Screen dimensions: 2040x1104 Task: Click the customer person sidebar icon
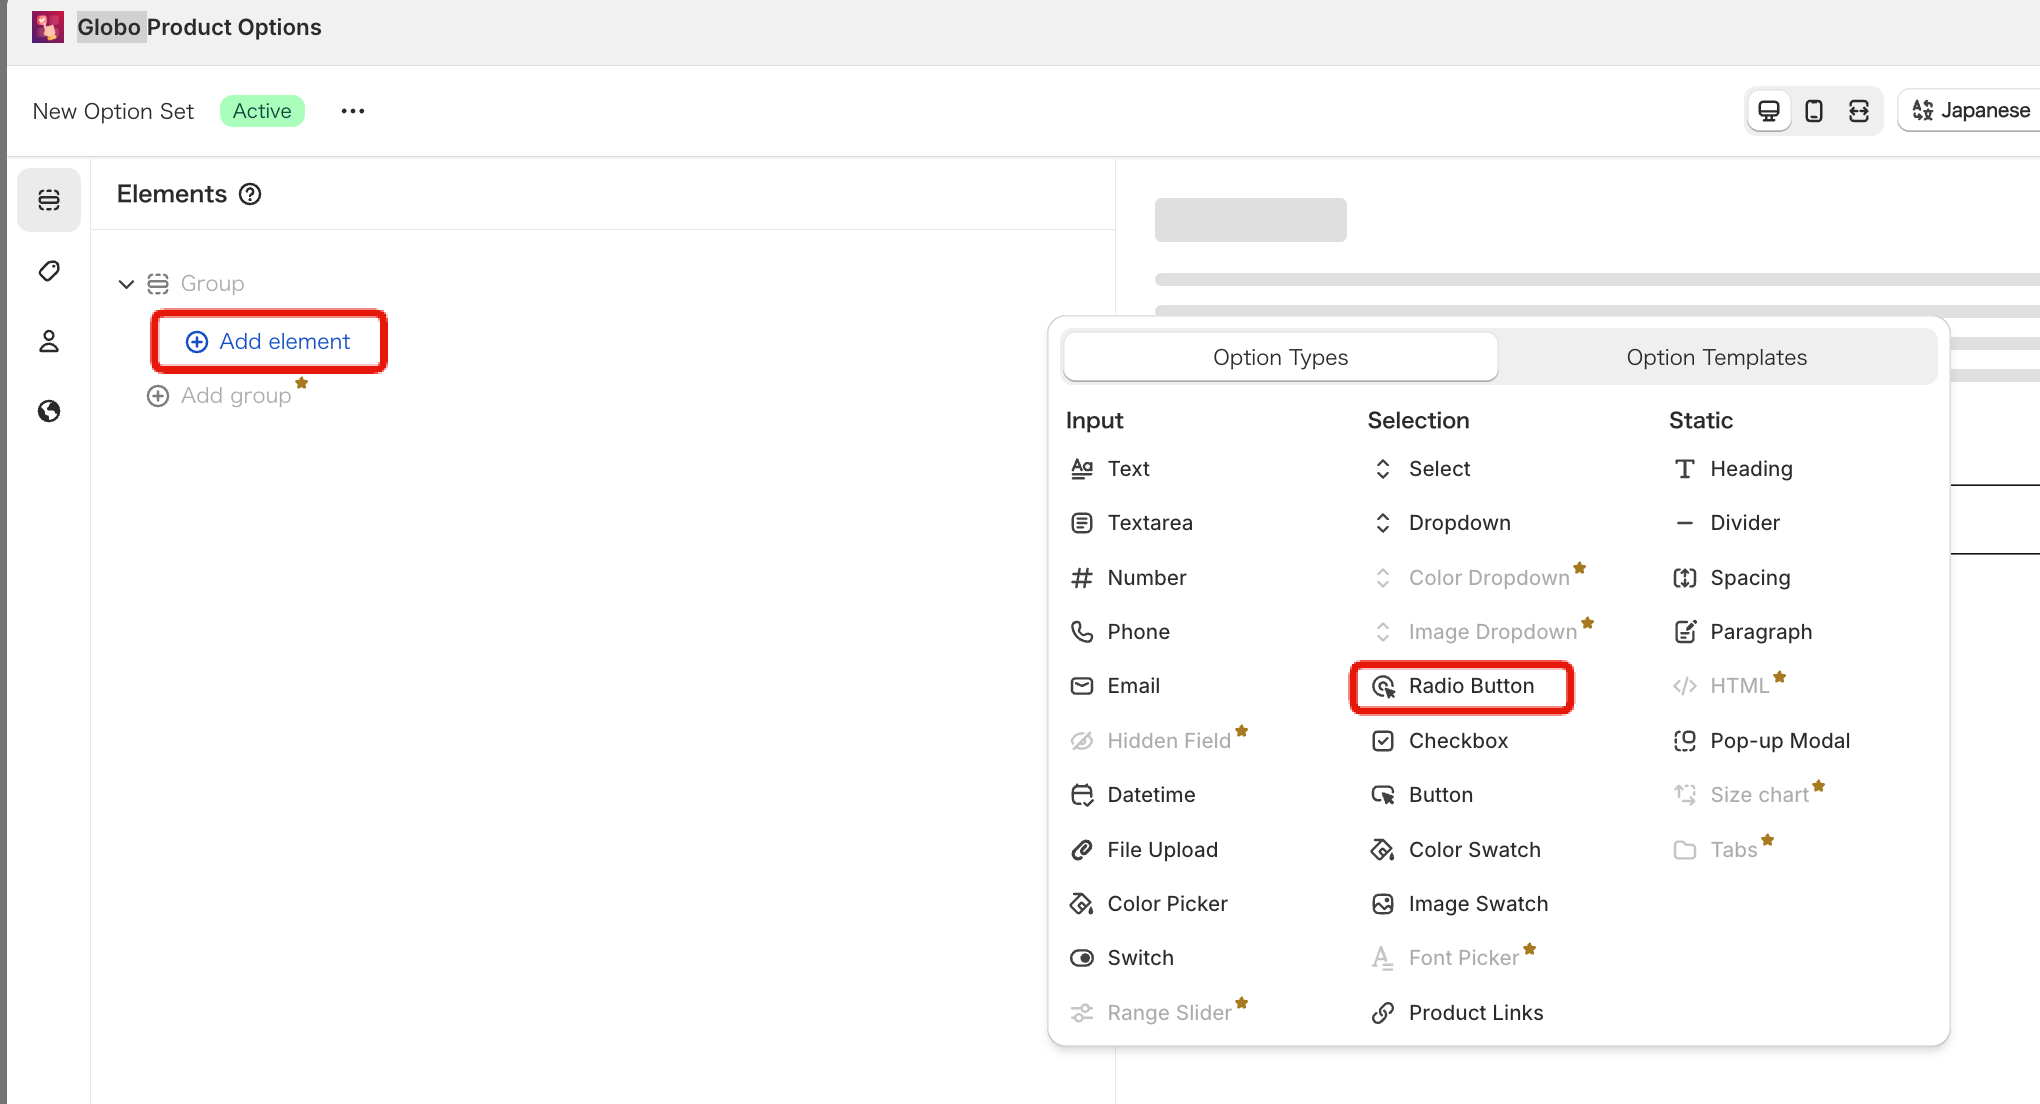point(49,341)
